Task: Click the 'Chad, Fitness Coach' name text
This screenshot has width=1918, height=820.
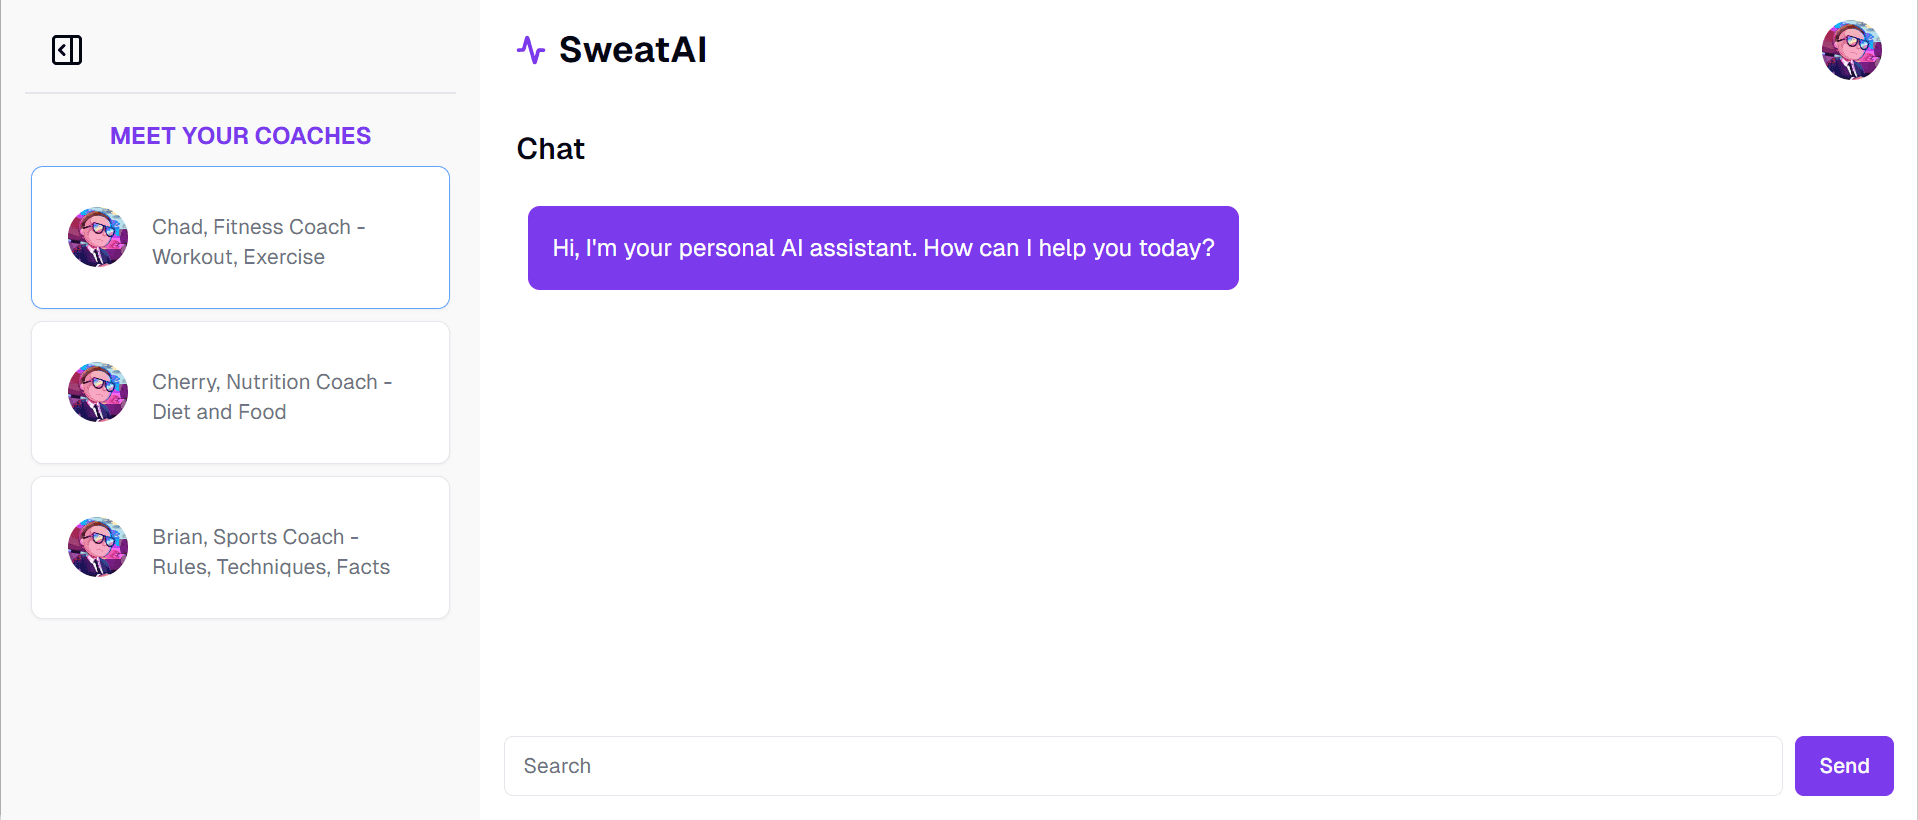Action: (x=251, y=227)
